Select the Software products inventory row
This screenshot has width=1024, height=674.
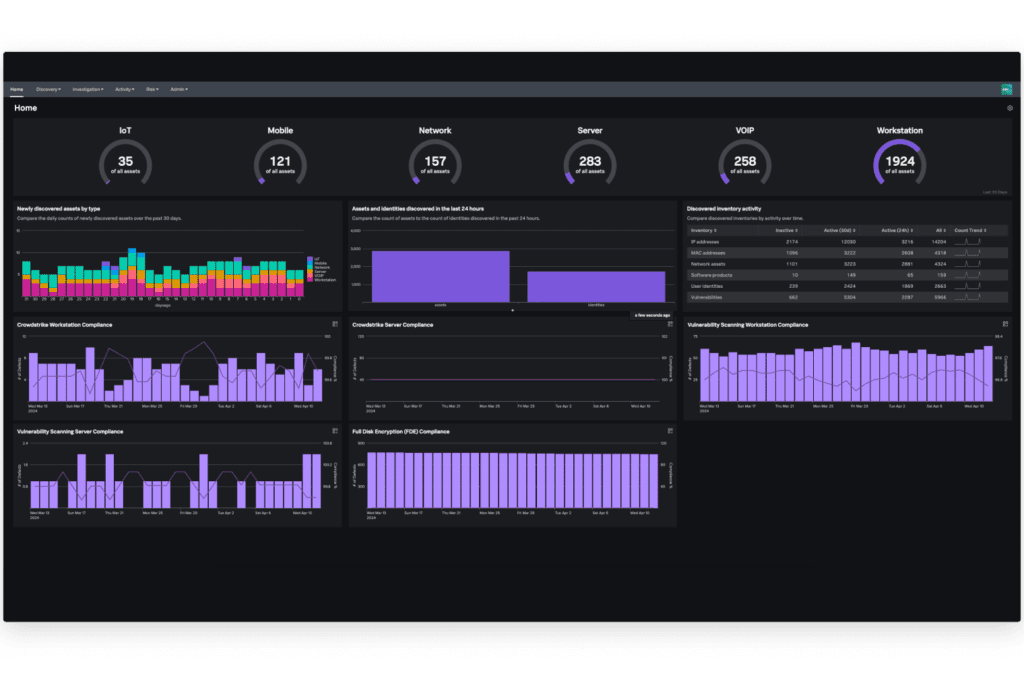(x=846, y=275)
